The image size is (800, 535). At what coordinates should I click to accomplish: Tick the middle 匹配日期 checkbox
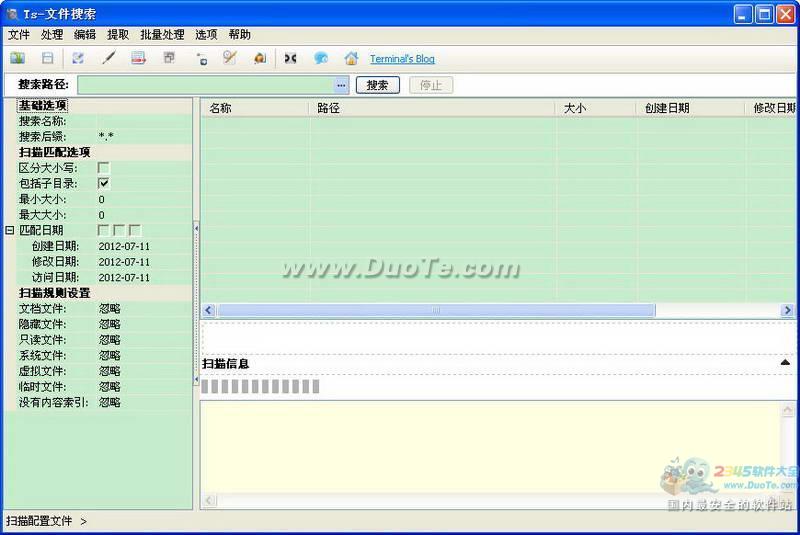(119, 230)
